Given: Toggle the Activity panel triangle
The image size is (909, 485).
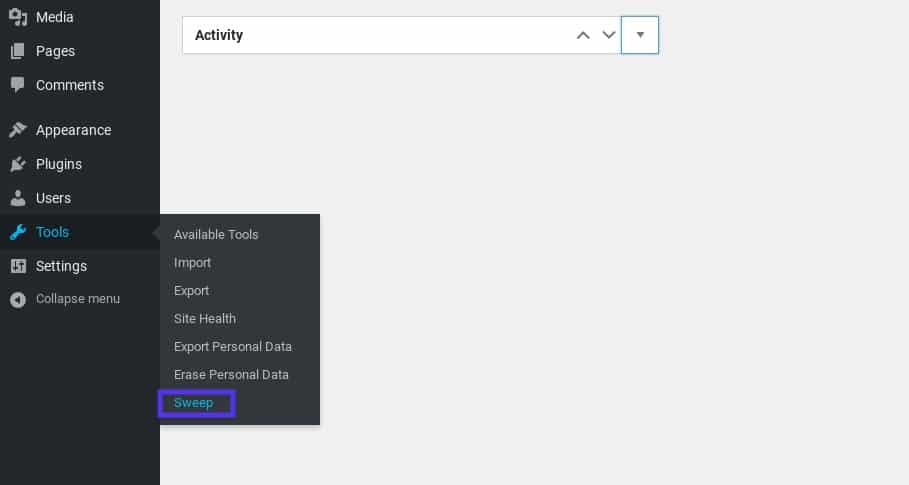Looking at the screenshot, I should tap(640, 35).
